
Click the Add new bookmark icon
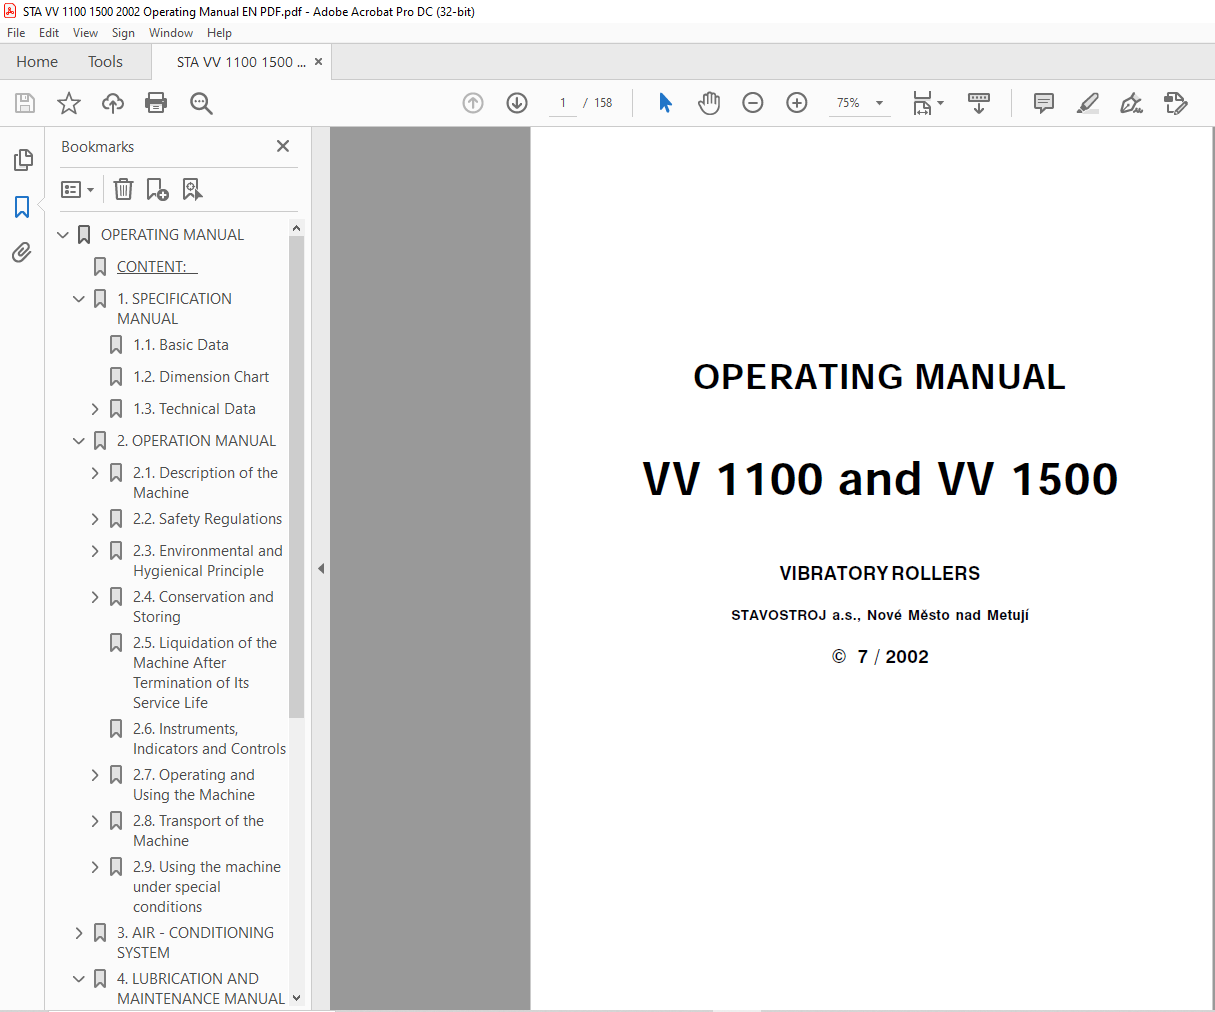pyautogui.click(x=158, y=189)
